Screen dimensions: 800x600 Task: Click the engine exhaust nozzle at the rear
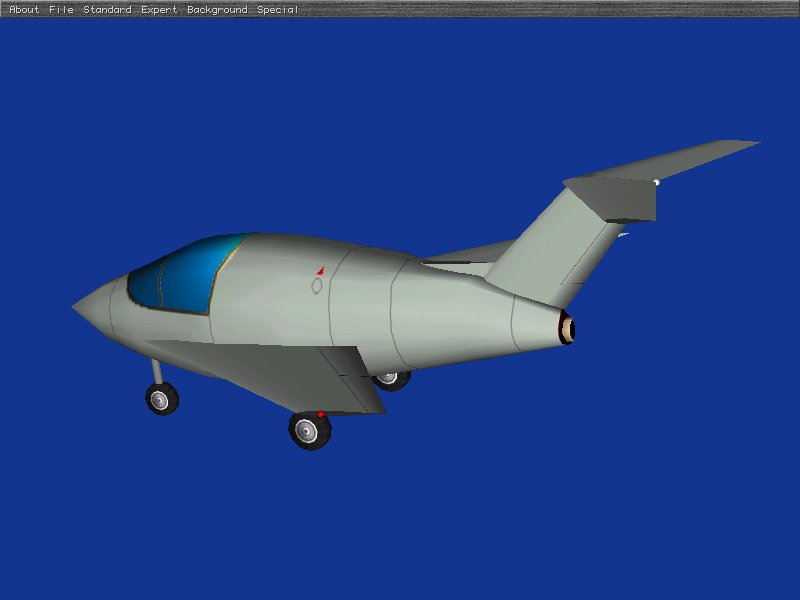click(x=567, y=327)
